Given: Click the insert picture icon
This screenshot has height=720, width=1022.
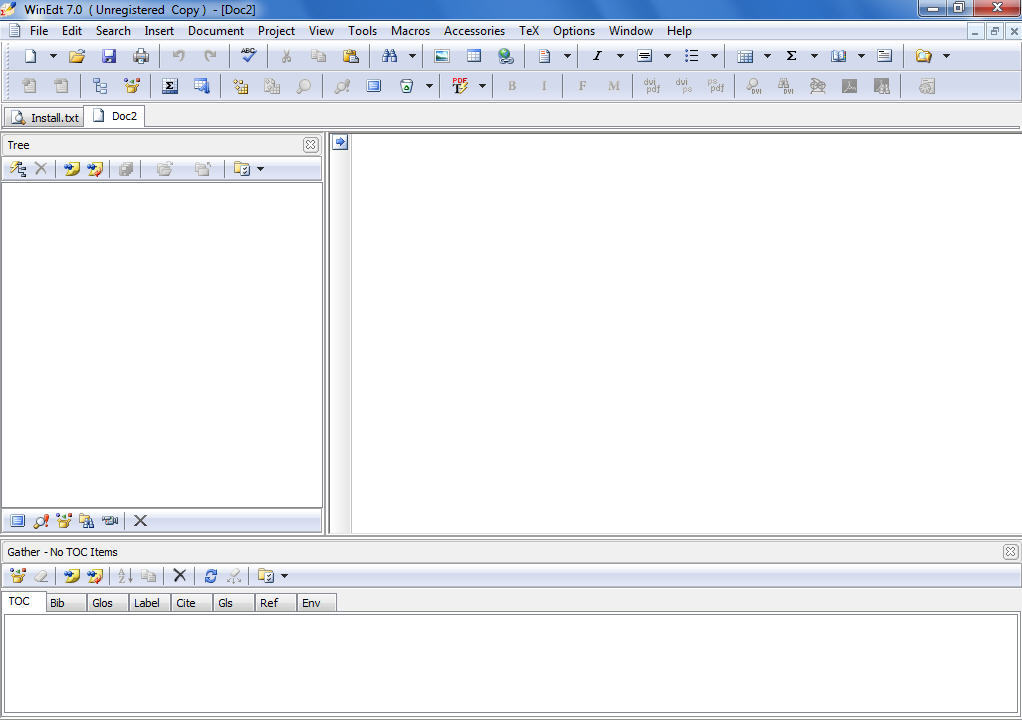Looking at the screenshot, I should point(442,56).
